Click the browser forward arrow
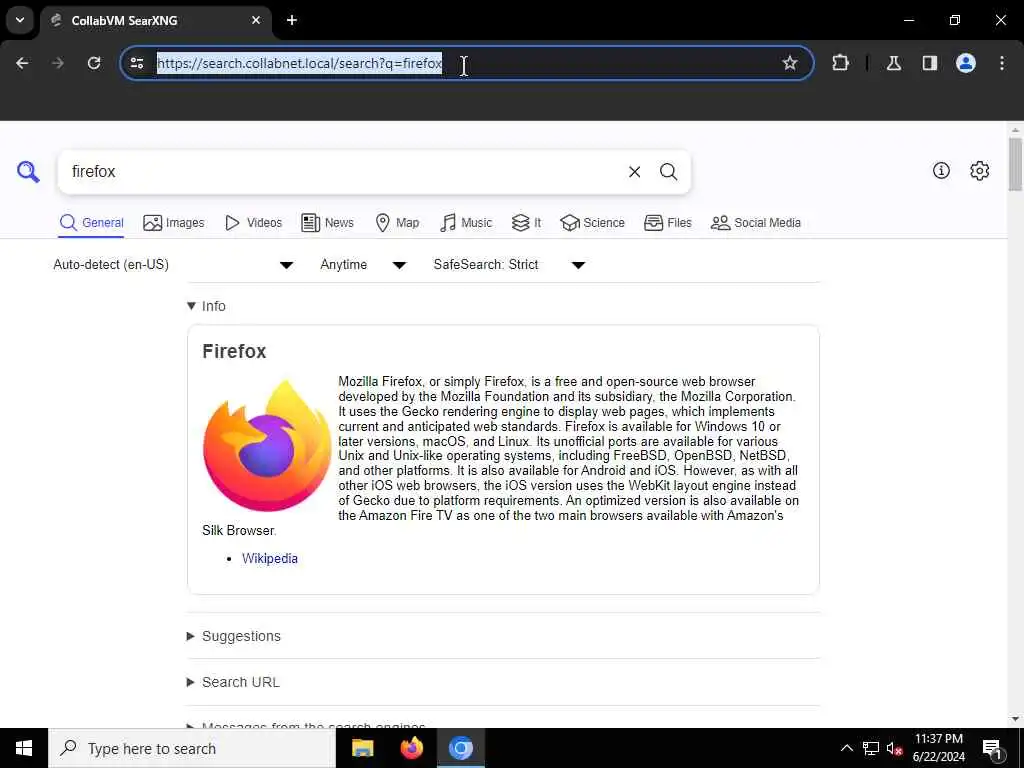This screenshot has width=1024, height=768. click(x=58, y=63)
